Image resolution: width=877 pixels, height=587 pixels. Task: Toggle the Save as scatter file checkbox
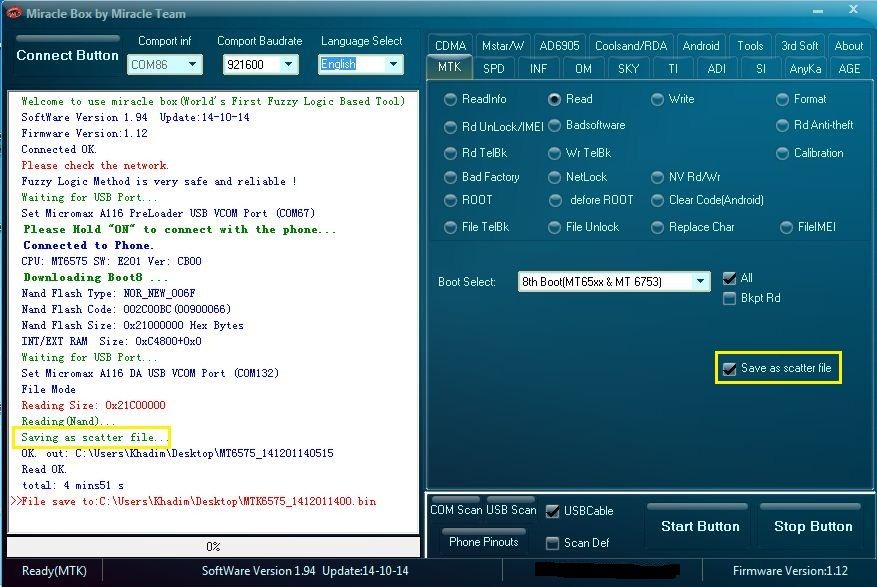click(729, 369)
